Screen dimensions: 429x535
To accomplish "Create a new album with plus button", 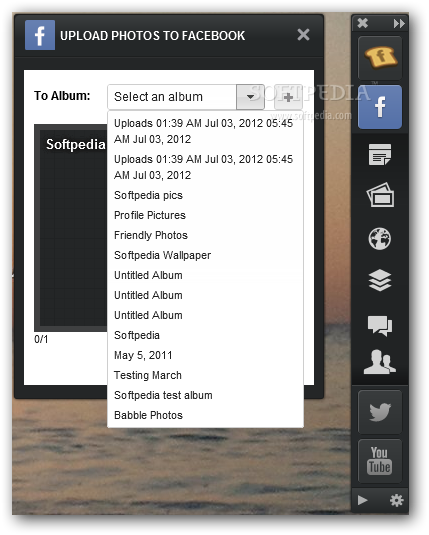I will (x=288, y=97).
